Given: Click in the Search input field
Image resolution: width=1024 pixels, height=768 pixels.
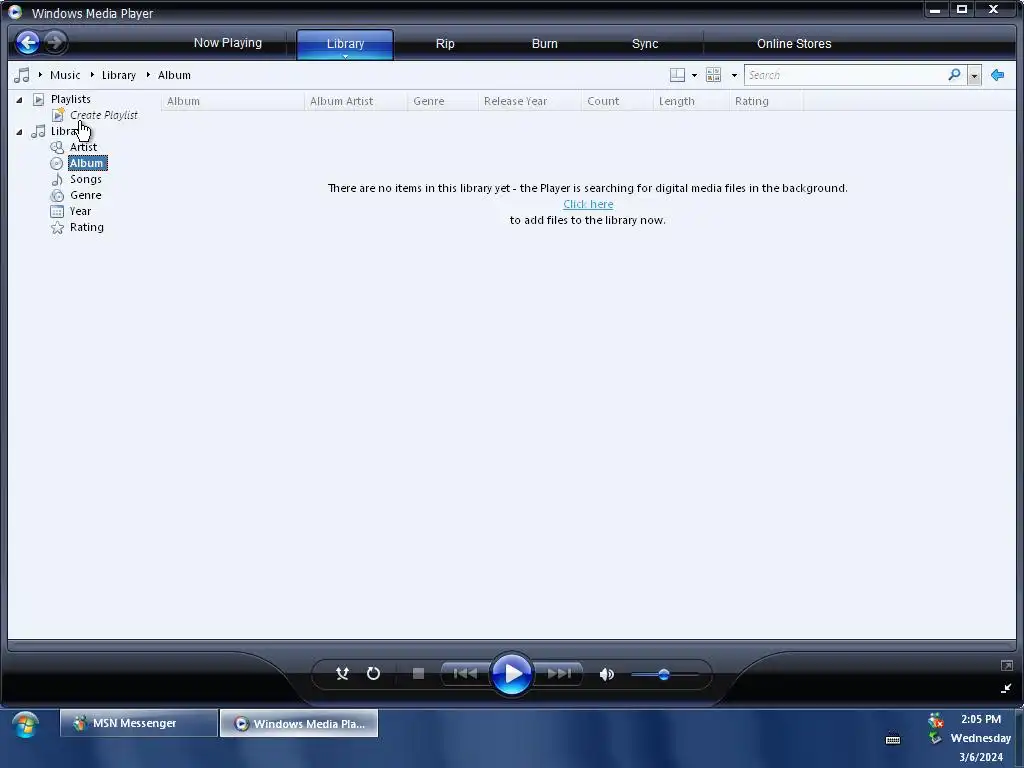Looking at the screenshot, I should click(x=846, y=75).
